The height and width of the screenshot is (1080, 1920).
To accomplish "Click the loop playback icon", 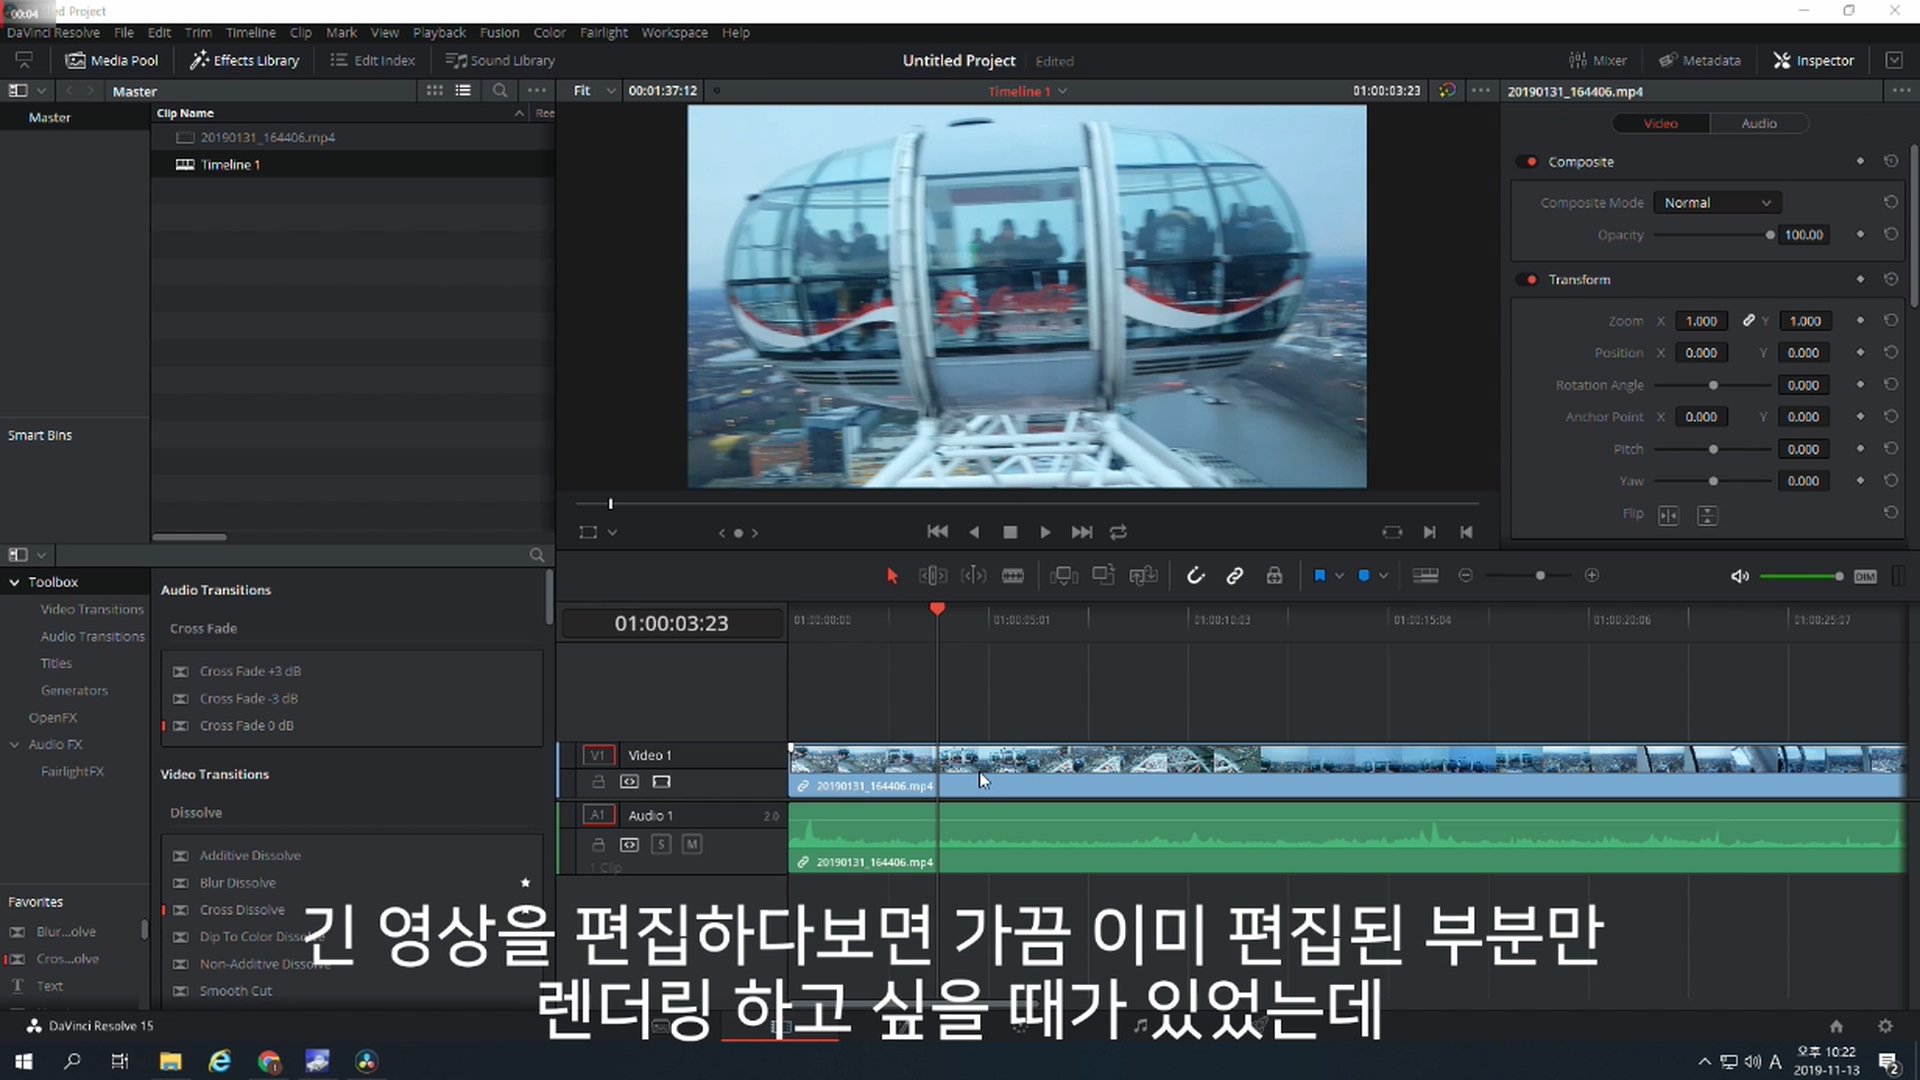I will [1118, 532].
